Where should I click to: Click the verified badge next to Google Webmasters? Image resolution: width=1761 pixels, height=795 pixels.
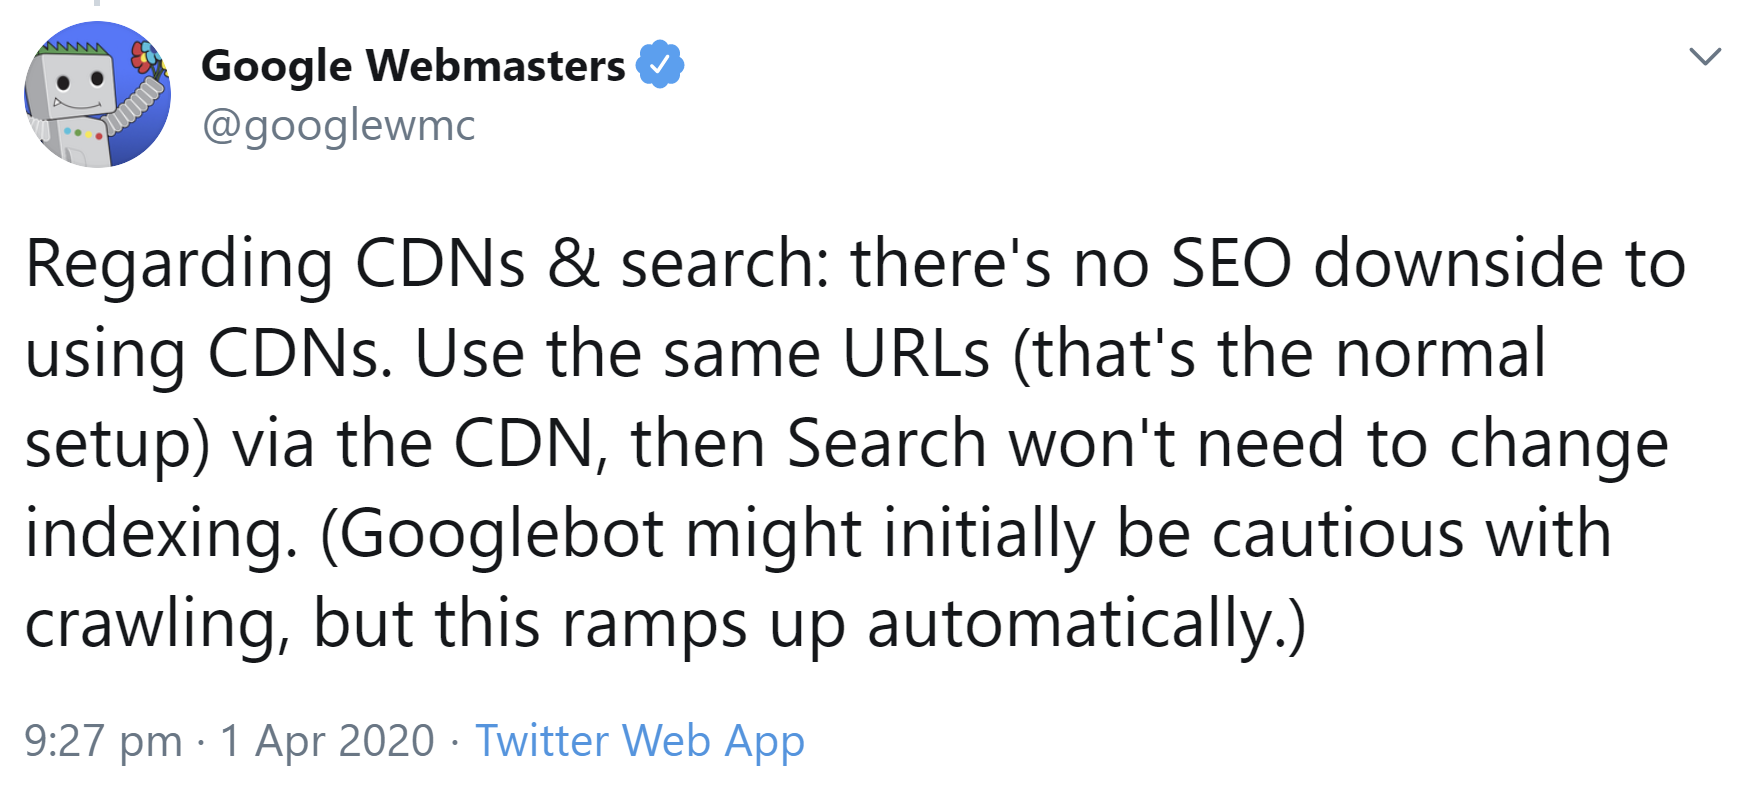click(x=662, y=63)
